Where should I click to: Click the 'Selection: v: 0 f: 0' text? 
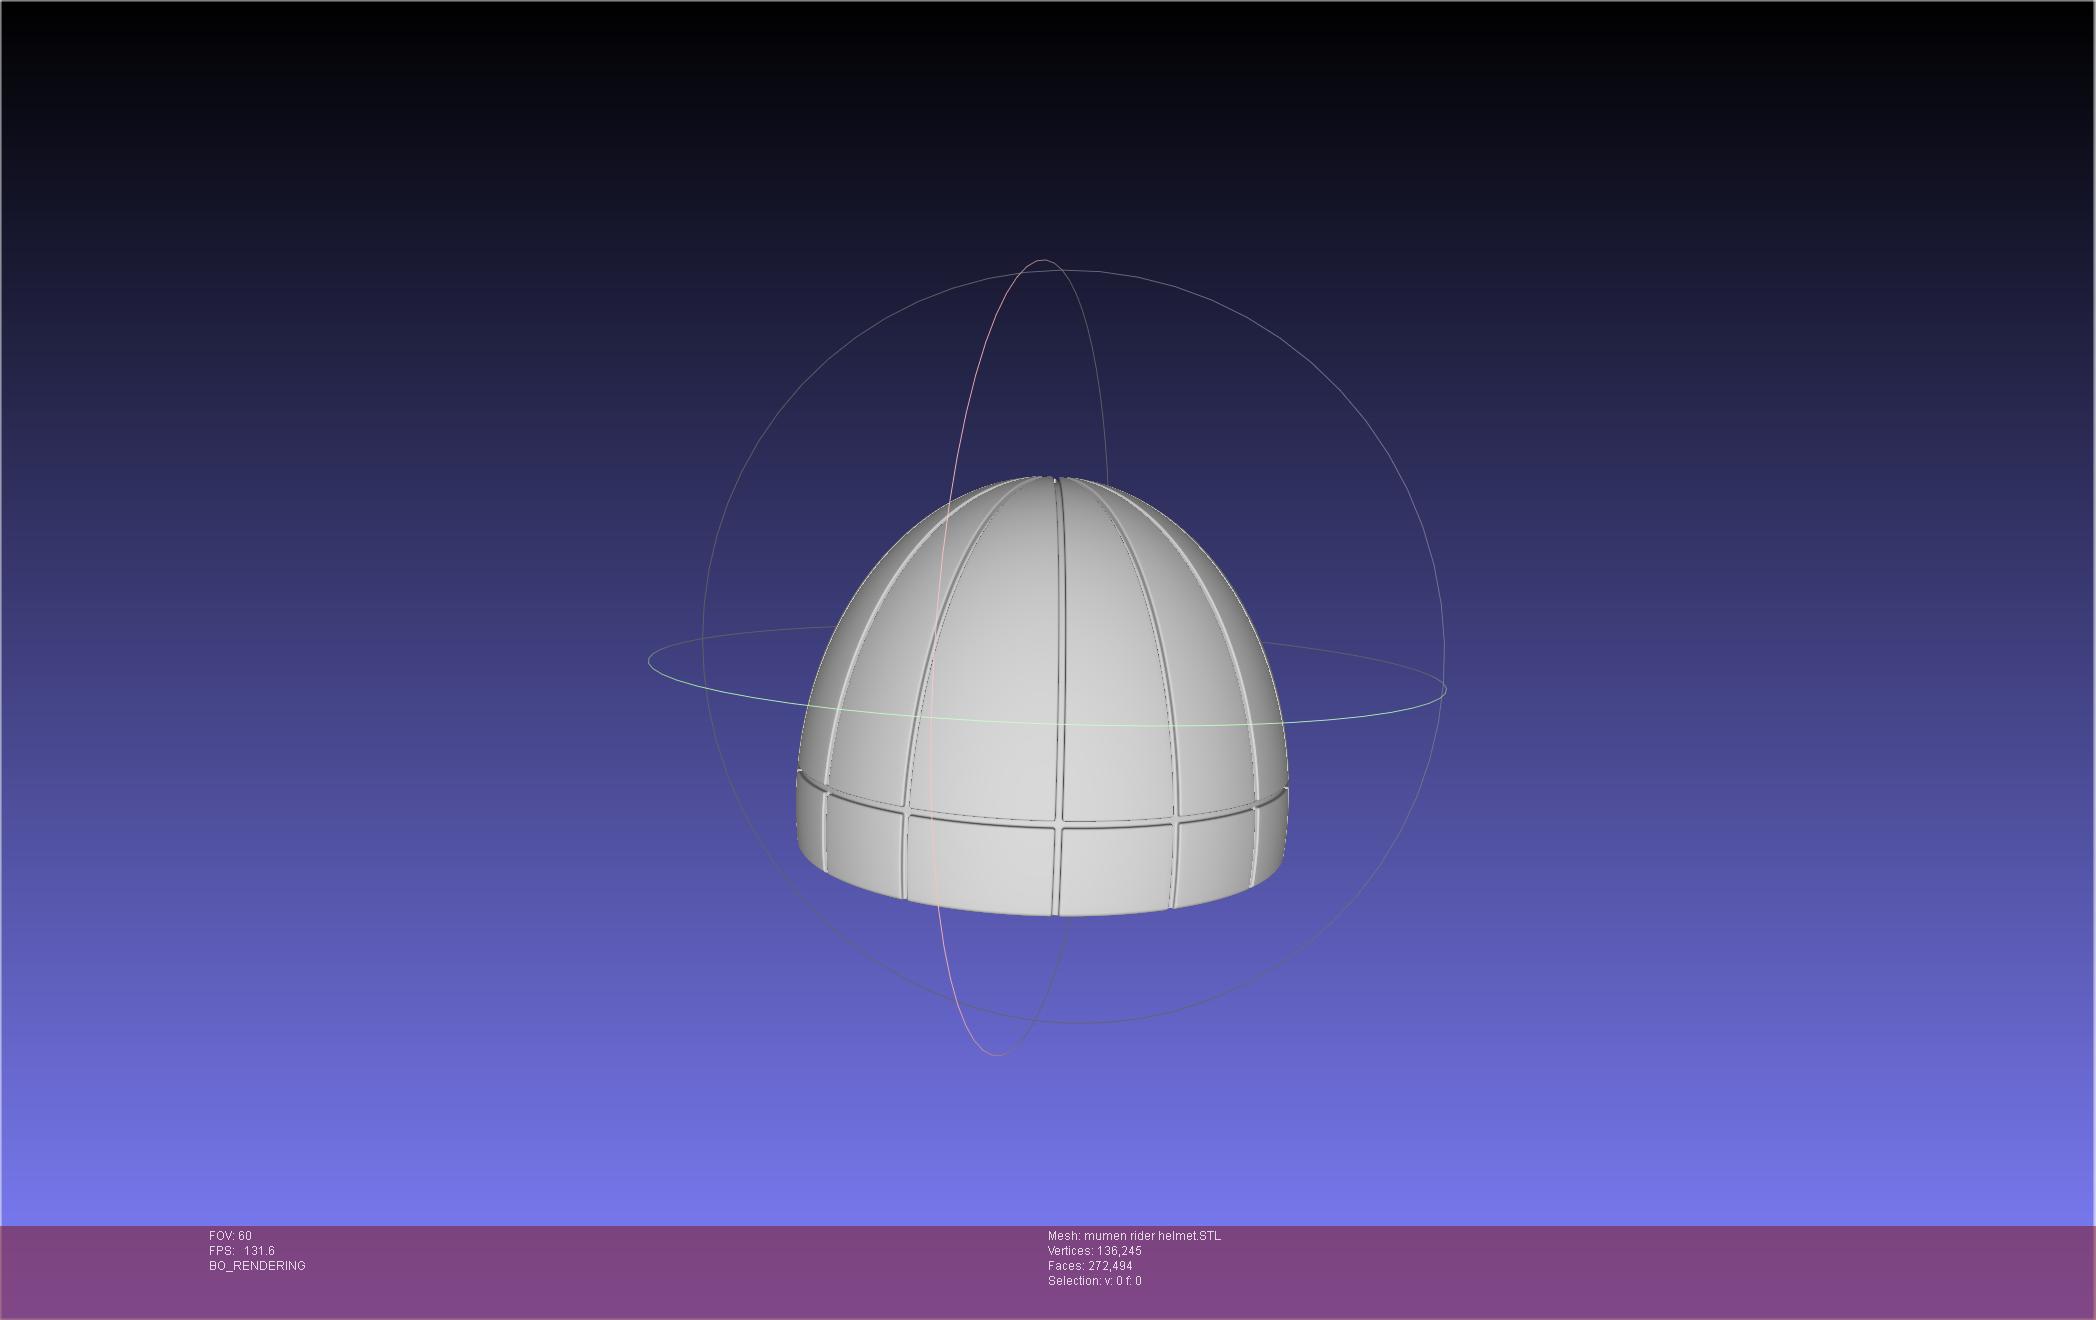point(1094,1281)
